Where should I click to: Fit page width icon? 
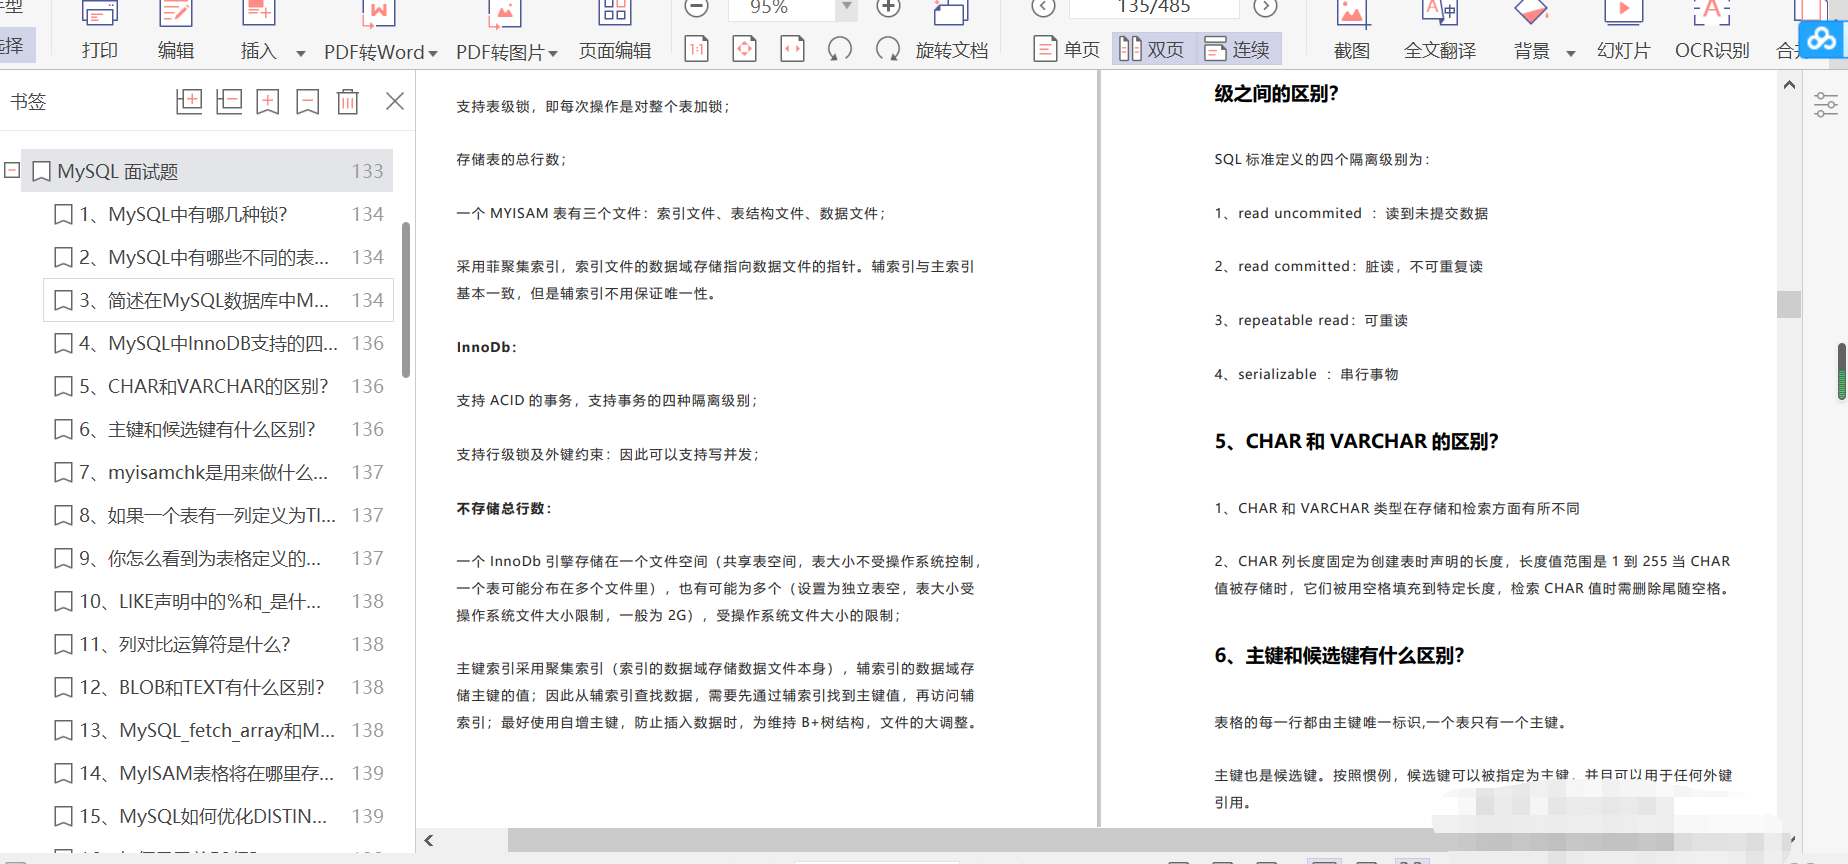[793, 49]
